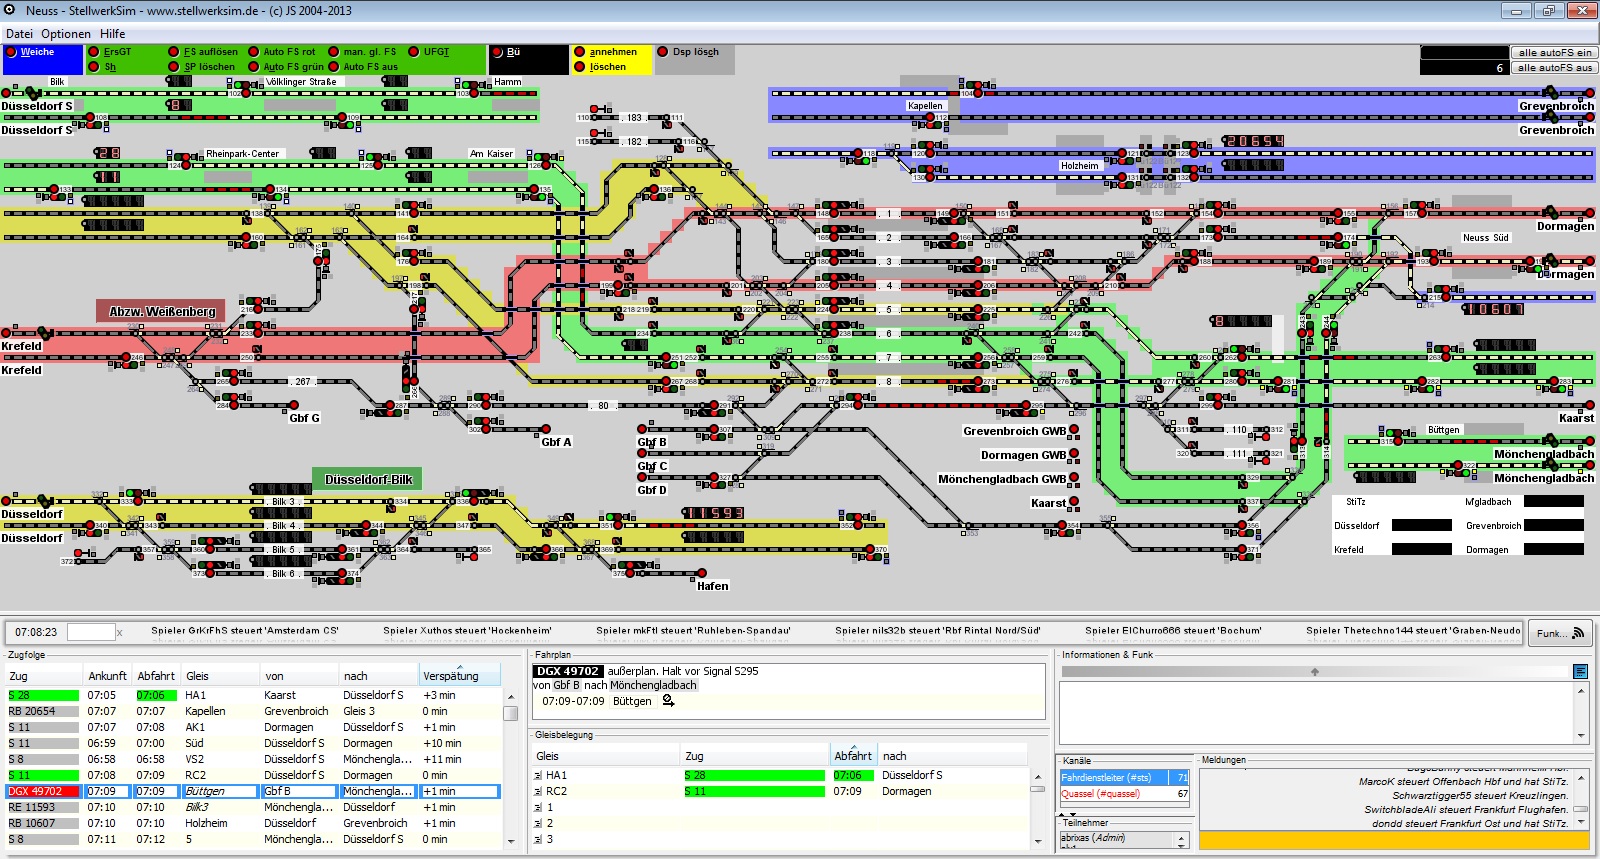Screen dimensions: 1600x859
Task: Choose SP löschen mode
Action: click(203, 67)
